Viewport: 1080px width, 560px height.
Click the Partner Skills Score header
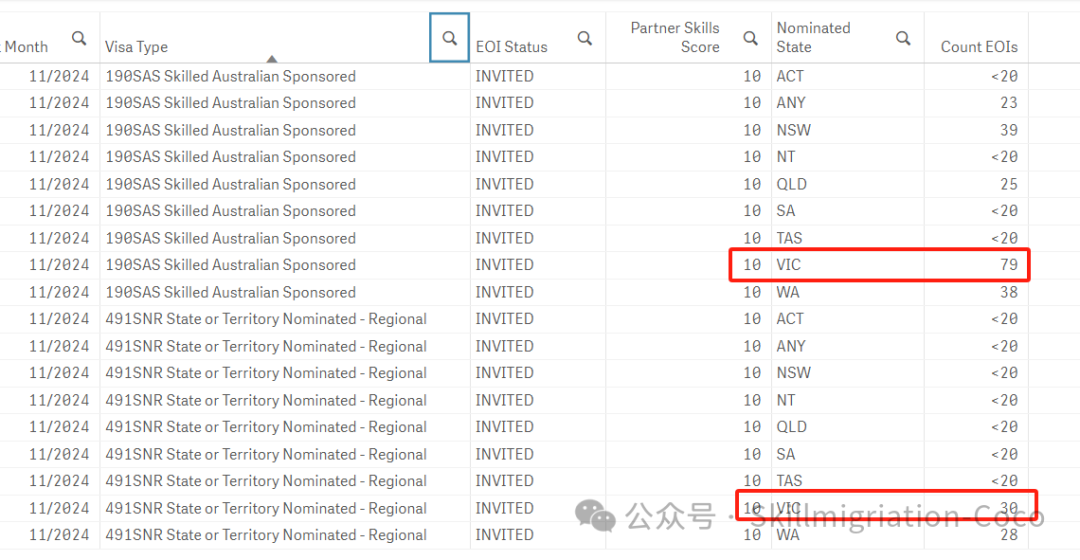tap(675, 37)
